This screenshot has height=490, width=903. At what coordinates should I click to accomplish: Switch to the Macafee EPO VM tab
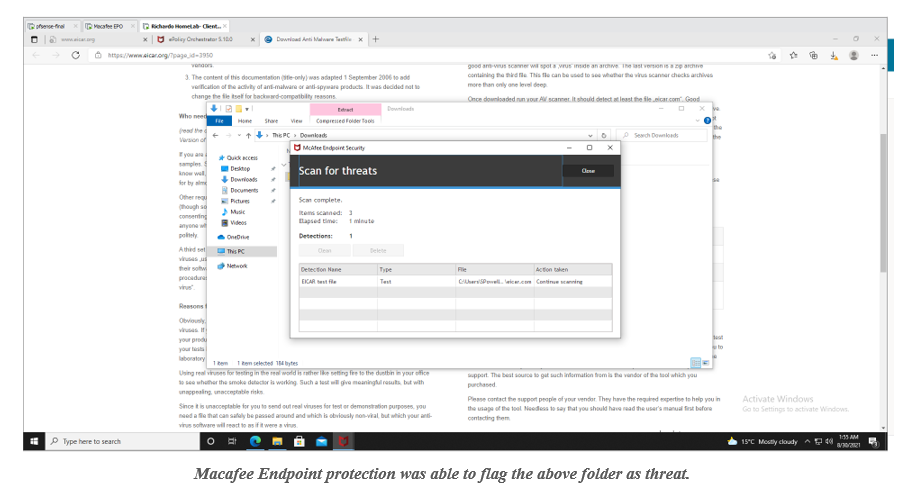[x=108, y=26]
